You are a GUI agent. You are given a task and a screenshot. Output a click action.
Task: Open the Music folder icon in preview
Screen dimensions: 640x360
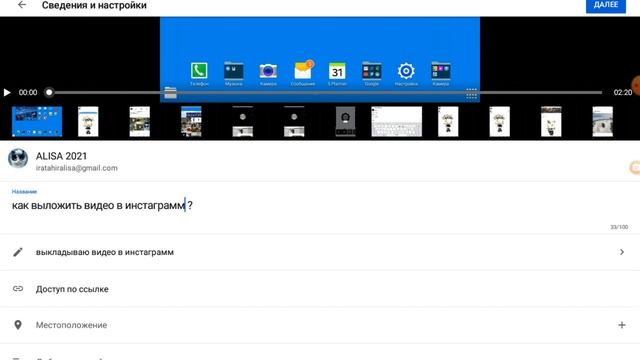point(233,71)
